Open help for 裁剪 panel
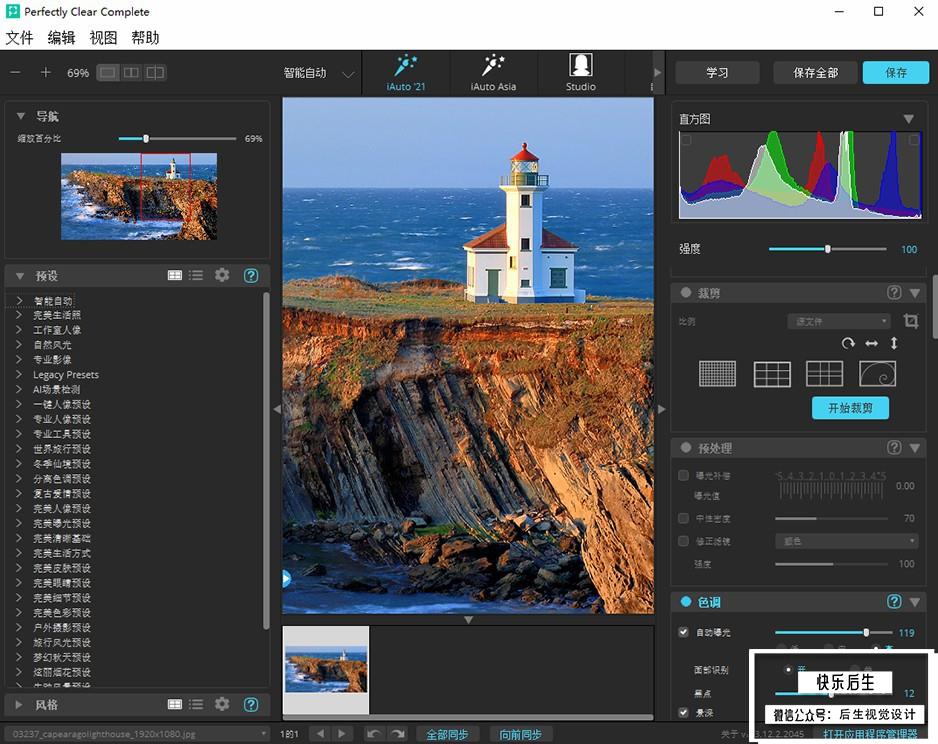The image size is (938, 744). click(894, 292)
